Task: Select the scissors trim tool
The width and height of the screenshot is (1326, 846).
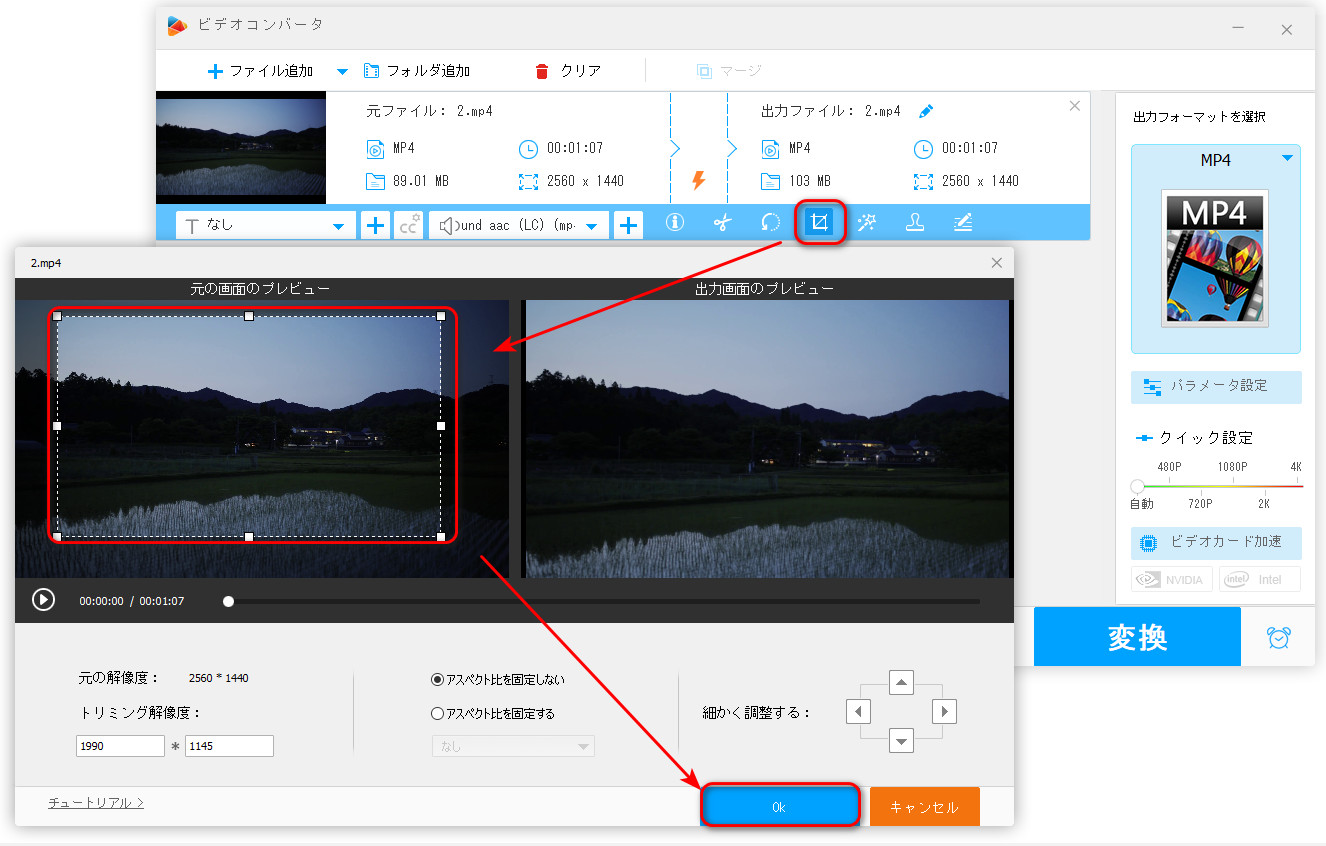Action: [x=723, y=223]
